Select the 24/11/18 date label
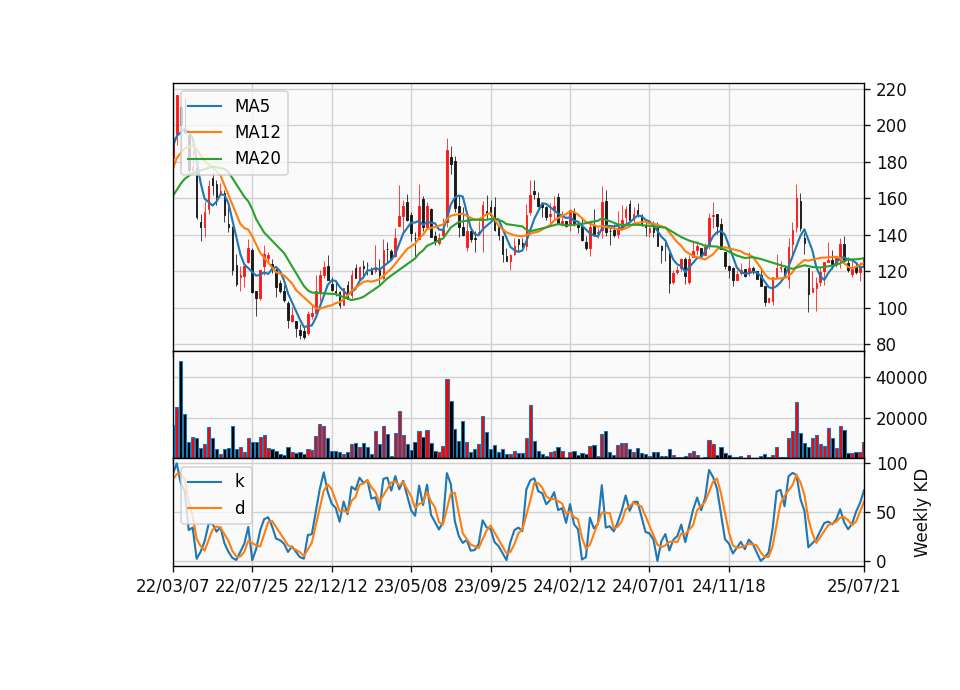This screenshot has height=690, width=960. point(729,586)
